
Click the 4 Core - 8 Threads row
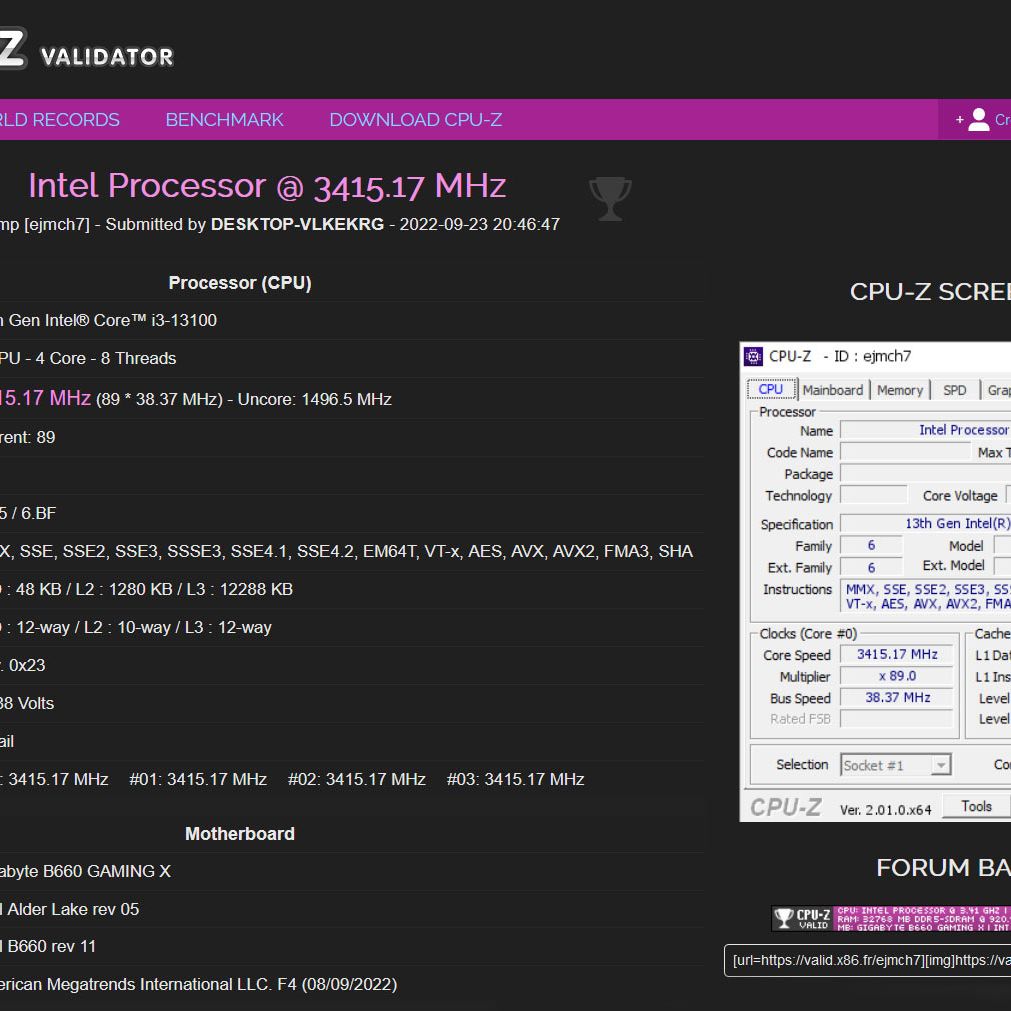351,358
